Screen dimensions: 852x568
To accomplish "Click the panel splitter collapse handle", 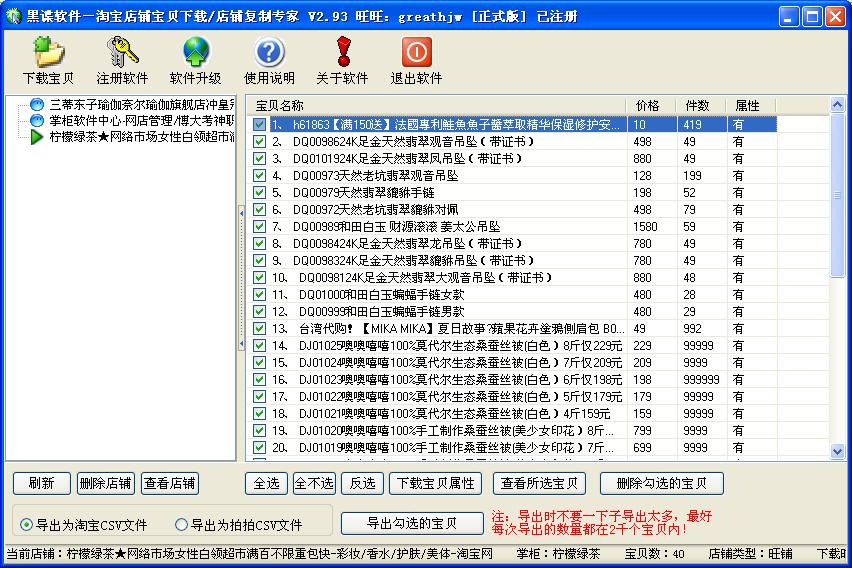I will pyautogui.click(x=241, y=278).
